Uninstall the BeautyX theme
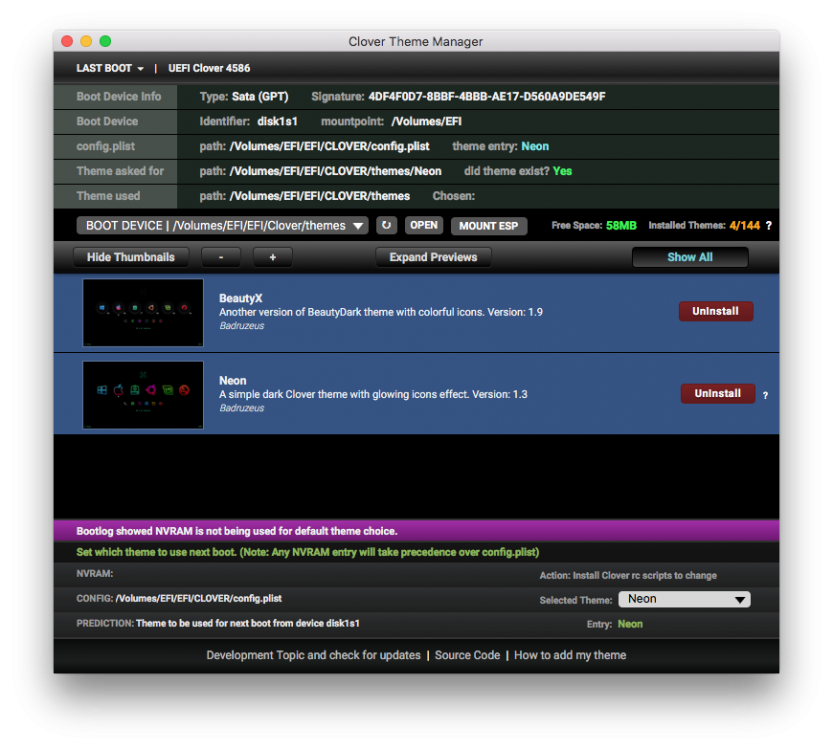Screen dimensions: 833x750 715,311
